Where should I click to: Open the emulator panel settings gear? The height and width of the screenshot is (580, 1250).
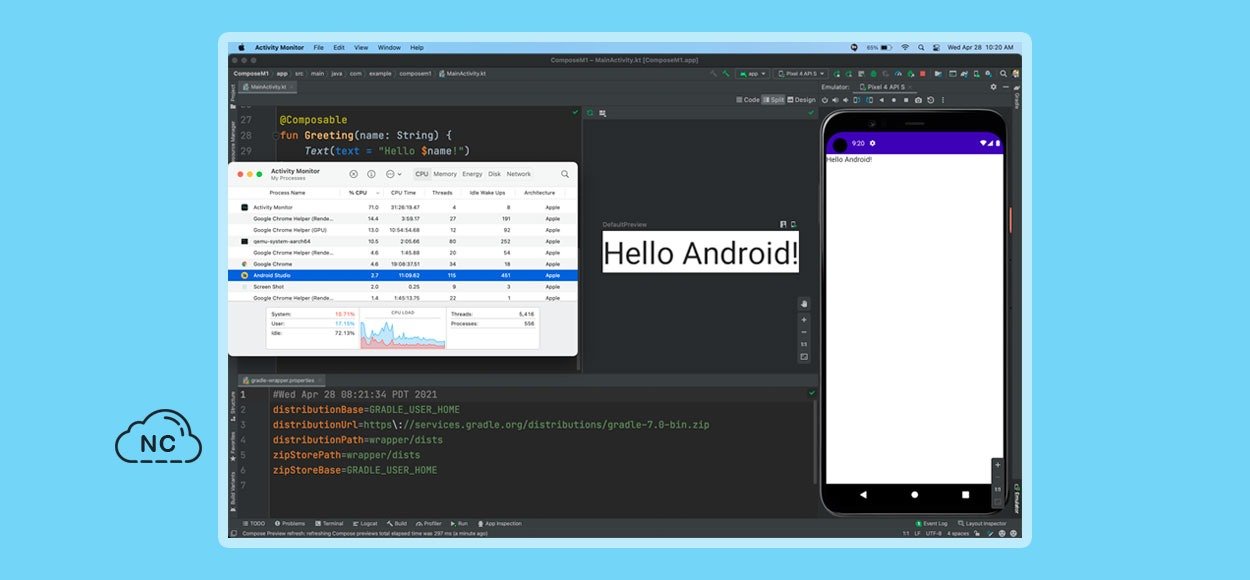pos(993,87)
